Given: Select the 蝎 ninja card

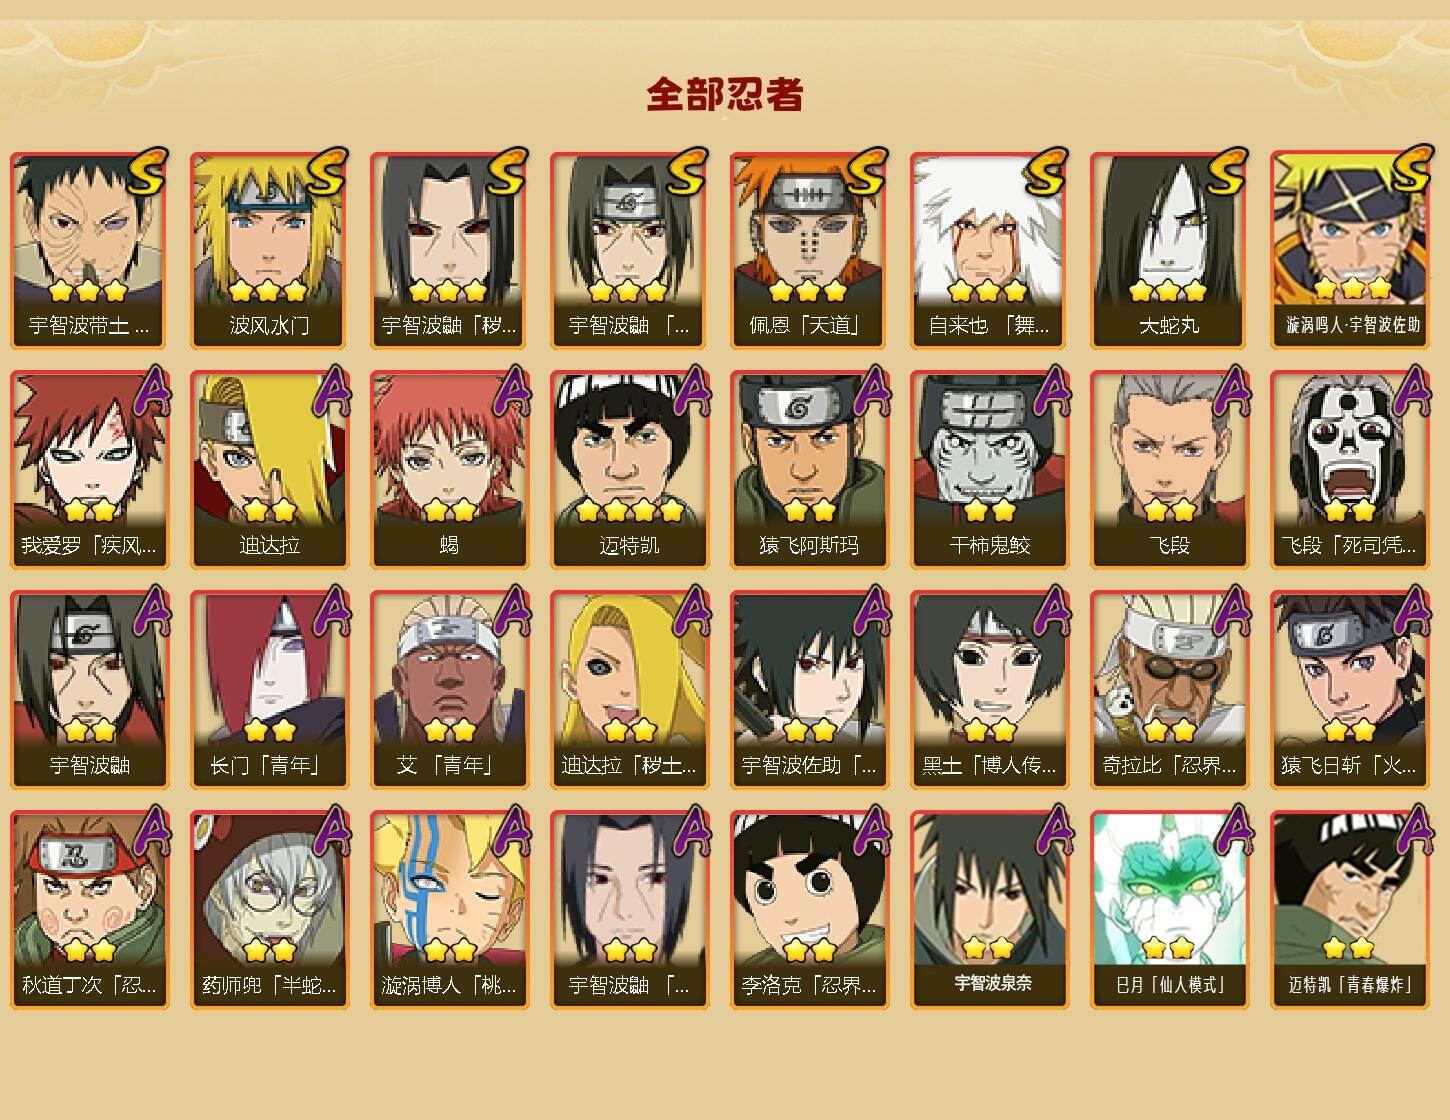Looking at the screenshot, I should point(449,470).
